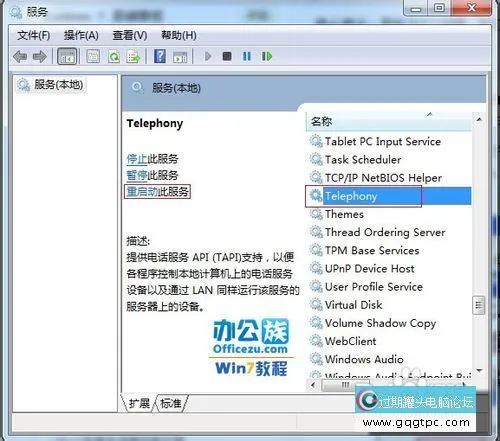Close the 服务 window
This screenshot has height=441, width=500.
coord(471,8)
